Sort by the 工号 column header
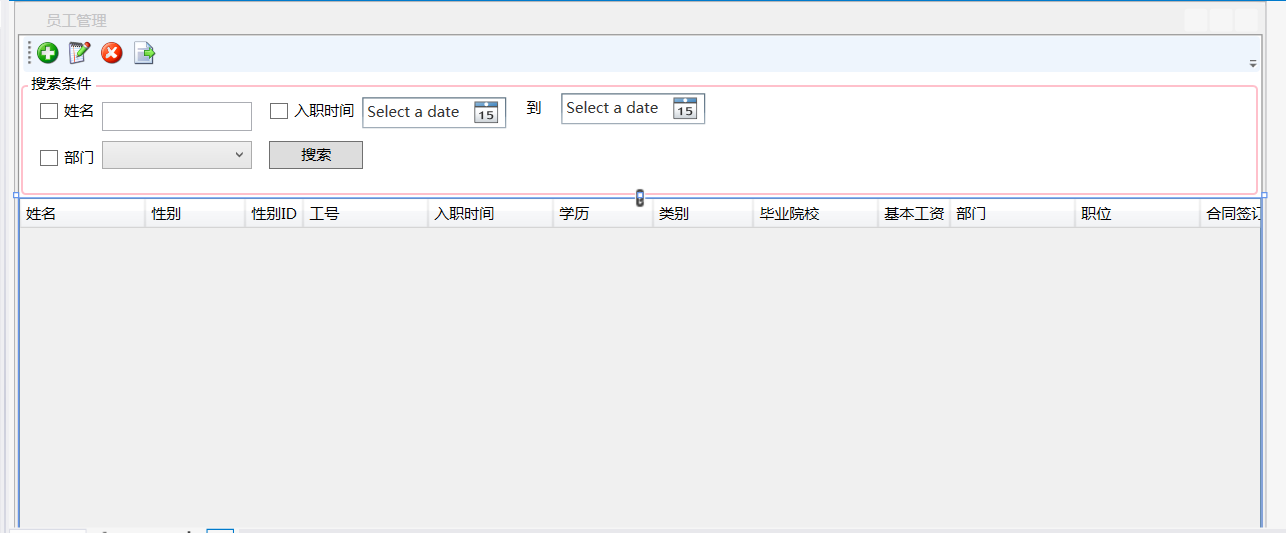Viewport: 1286px width, 533px height. pos(366,214)
